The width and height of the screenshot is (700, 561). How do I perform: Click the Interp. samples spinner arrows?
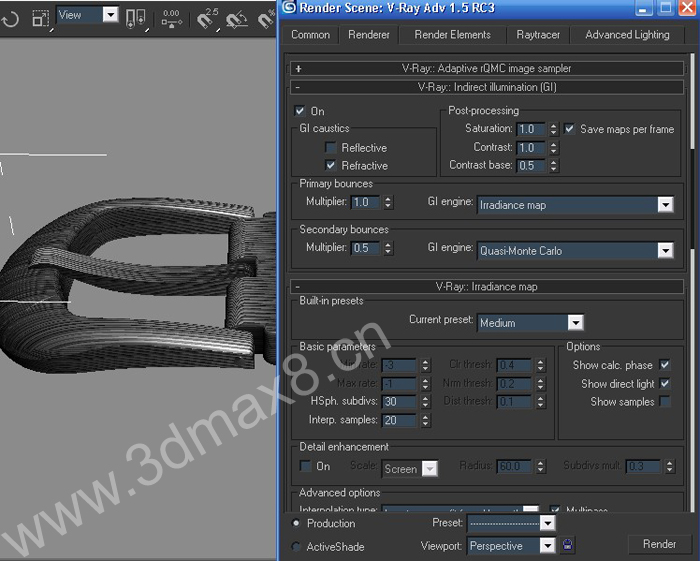point(425,420)
